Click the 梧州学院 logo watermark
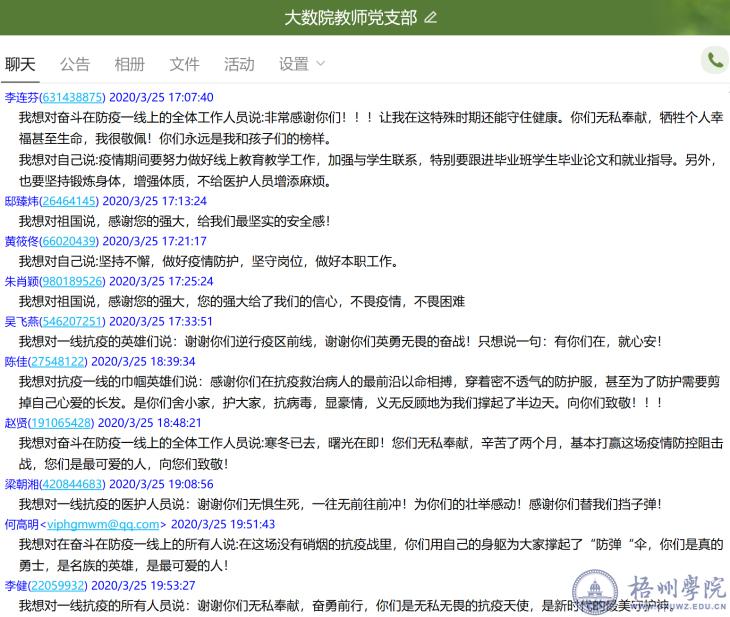The image size is (730, 617). [x=648, y=591]
